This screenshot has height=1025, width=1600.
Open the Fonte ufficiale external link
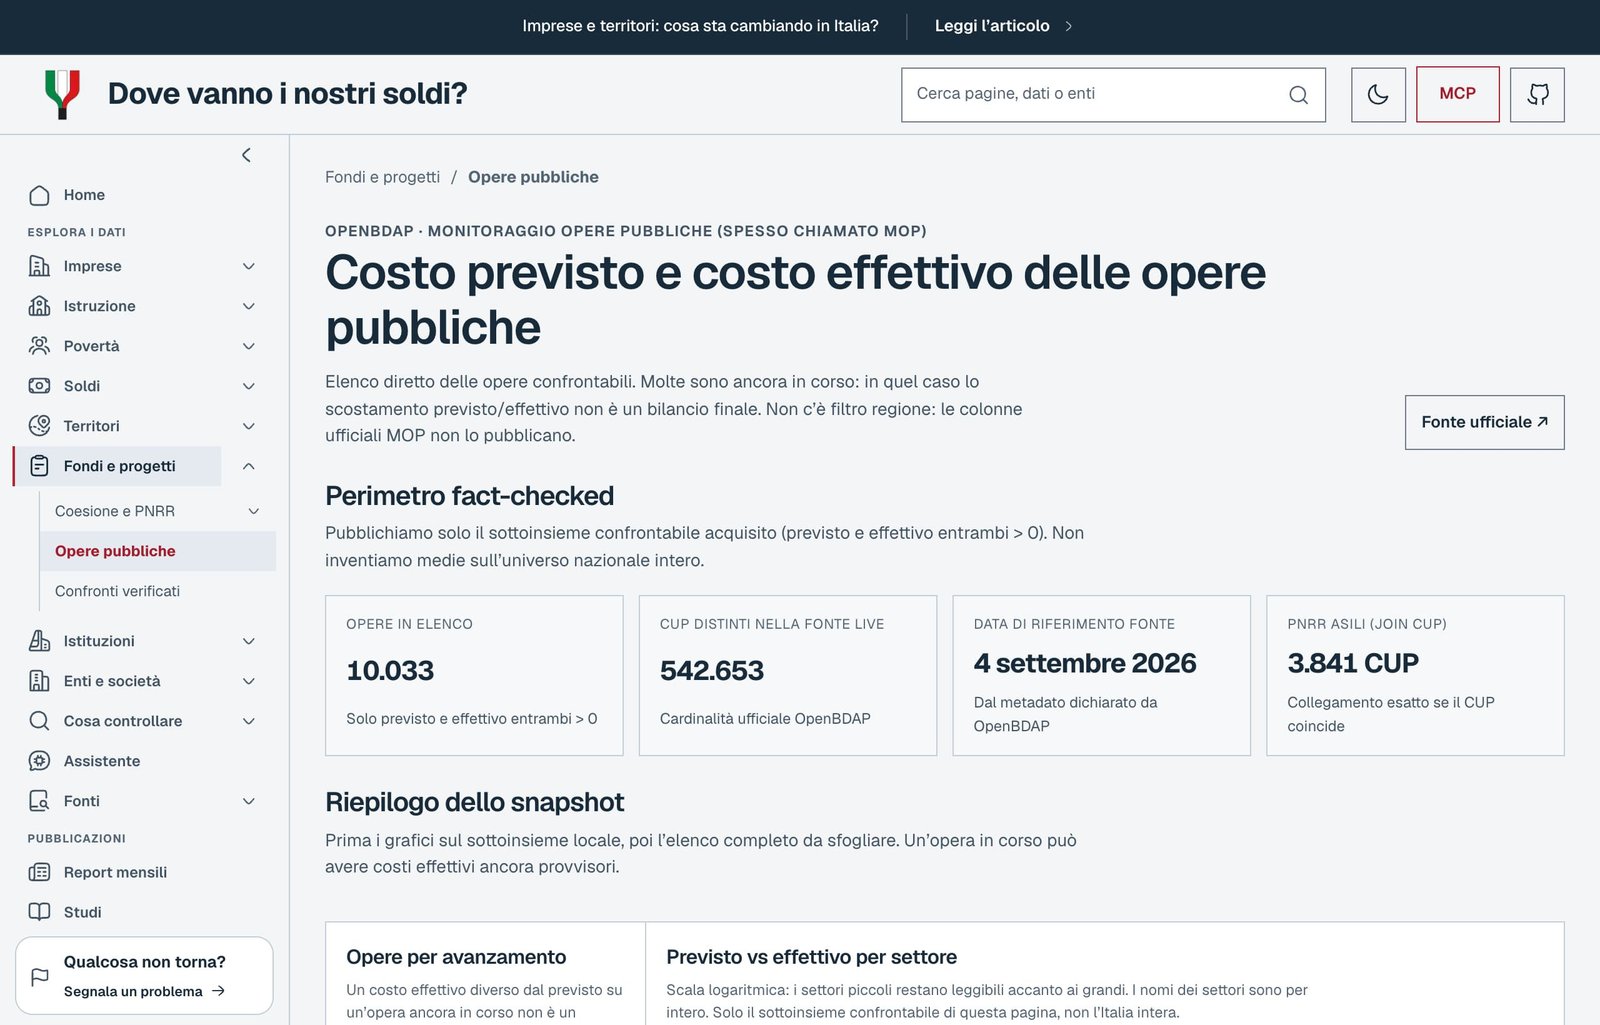[x=1484, y=422]
